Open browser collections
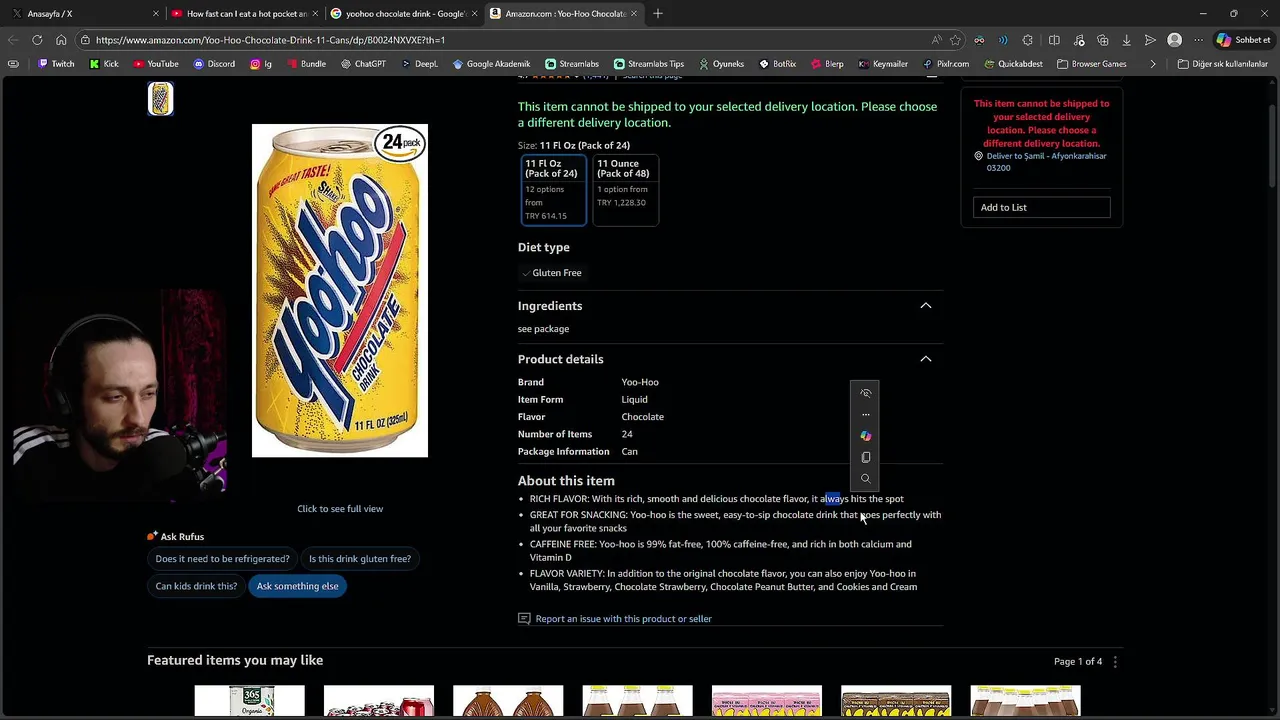Viewport: 1280px width, 720px height. click(x=1102, y=40)
